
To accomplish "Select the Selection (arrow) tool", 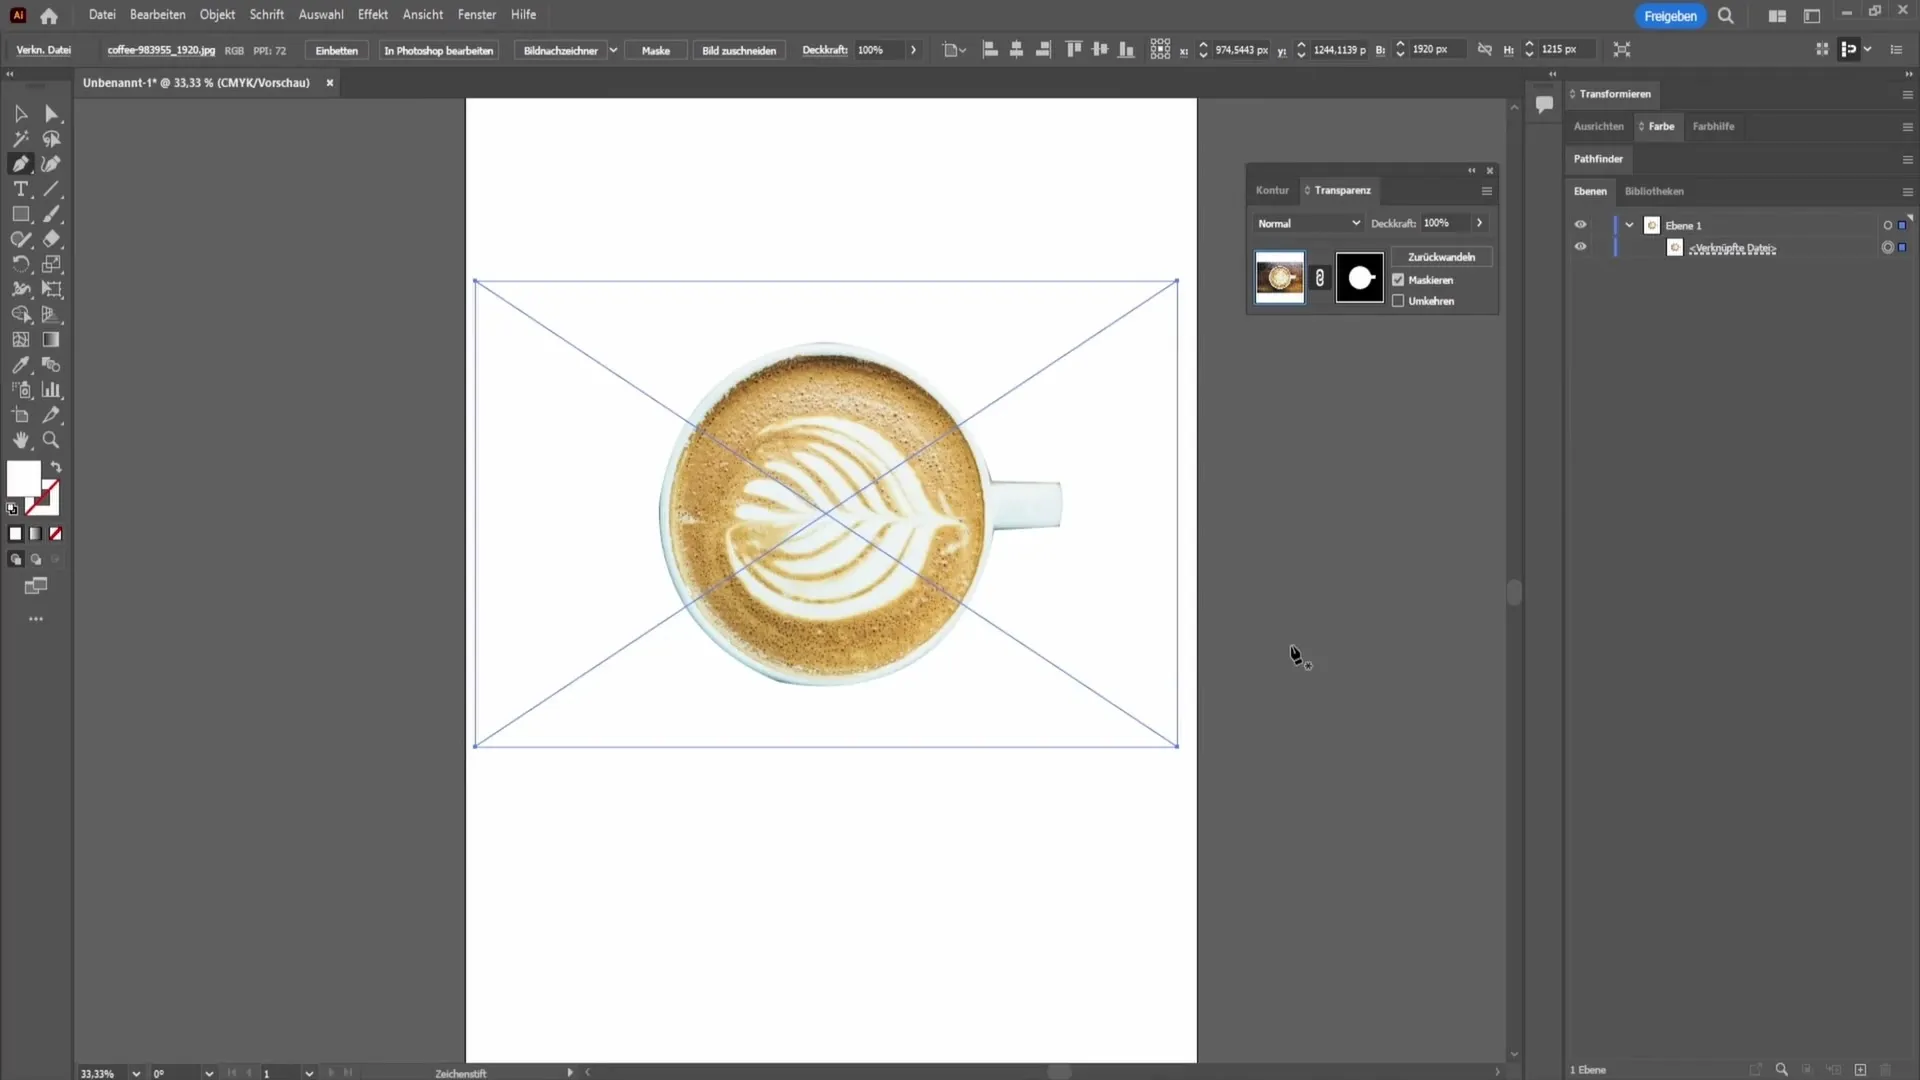I will click(x=20, y=114).
